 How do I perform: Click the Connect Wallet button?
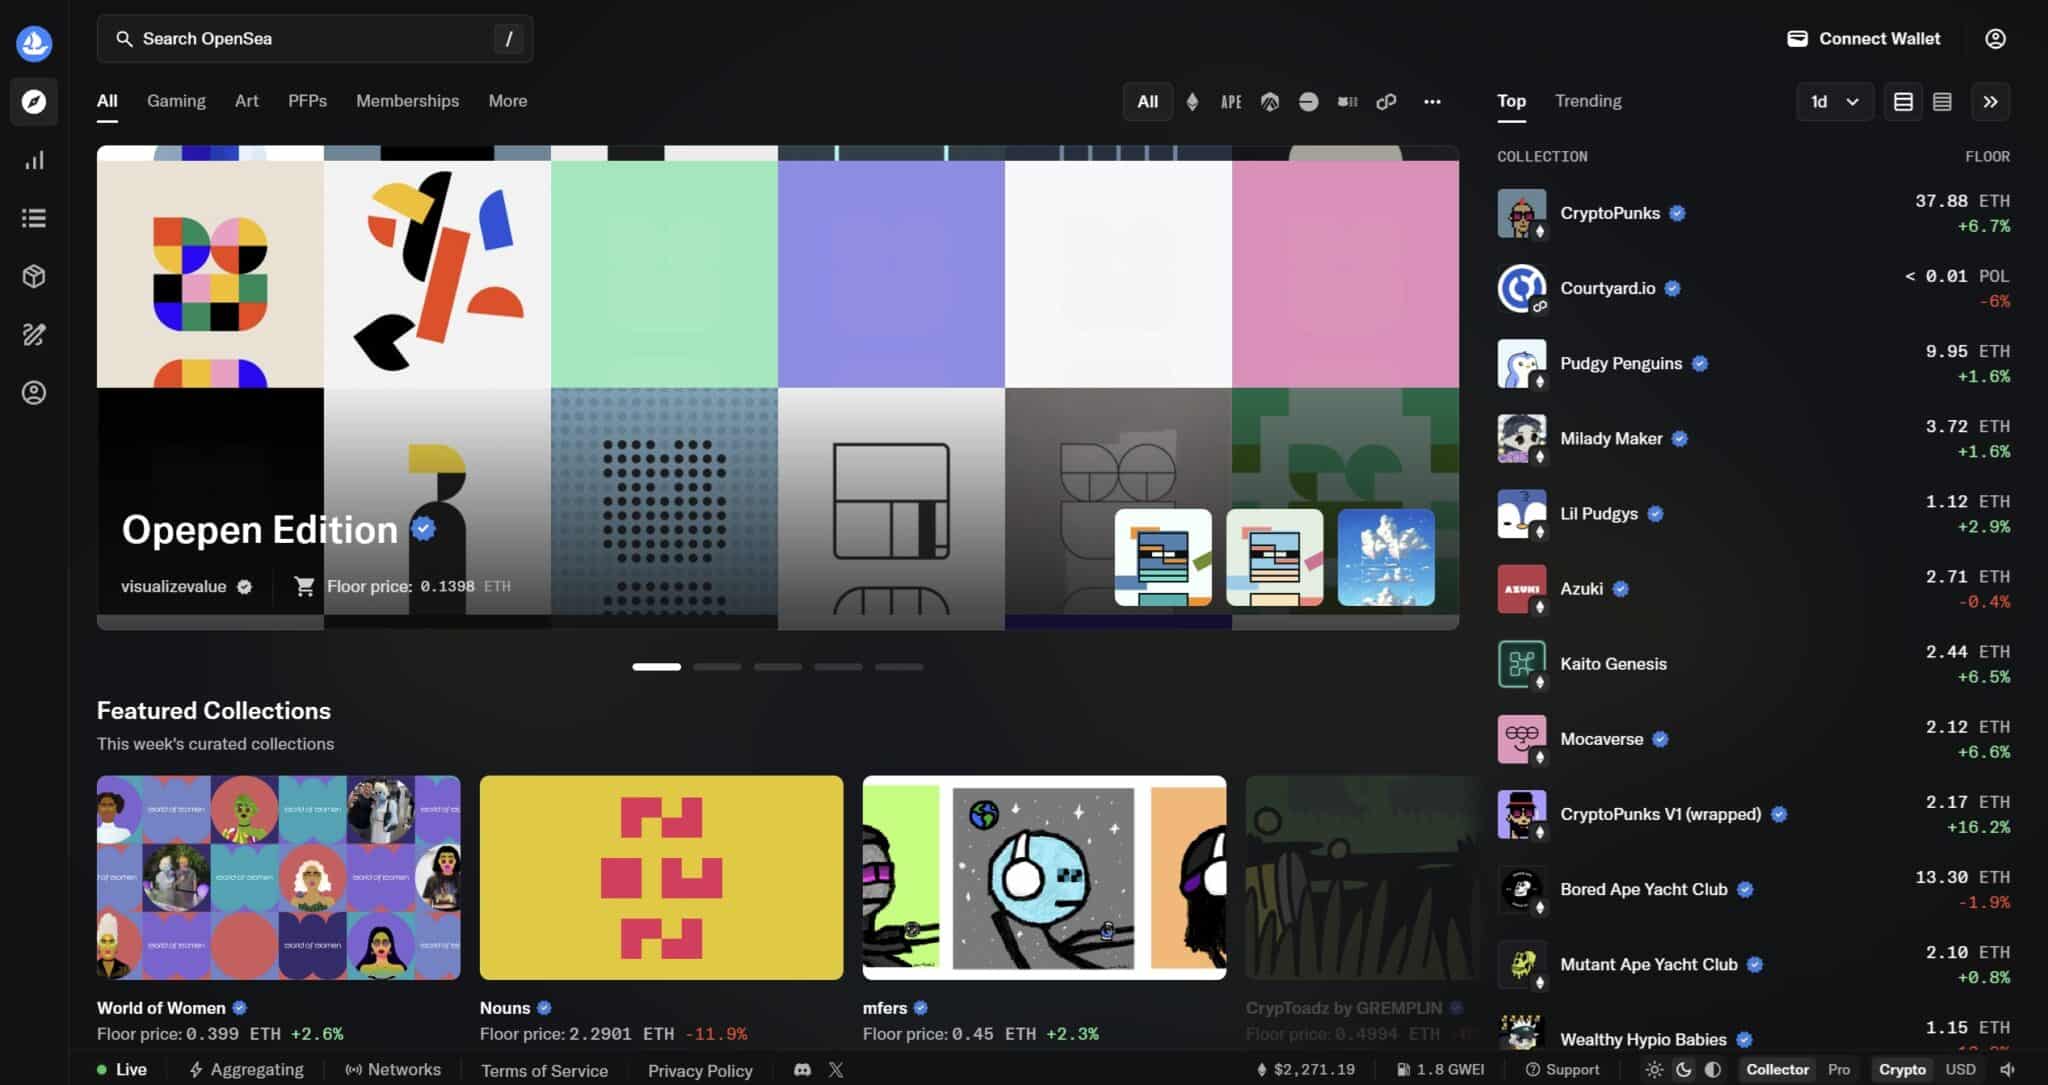(x=1862, y=38)
